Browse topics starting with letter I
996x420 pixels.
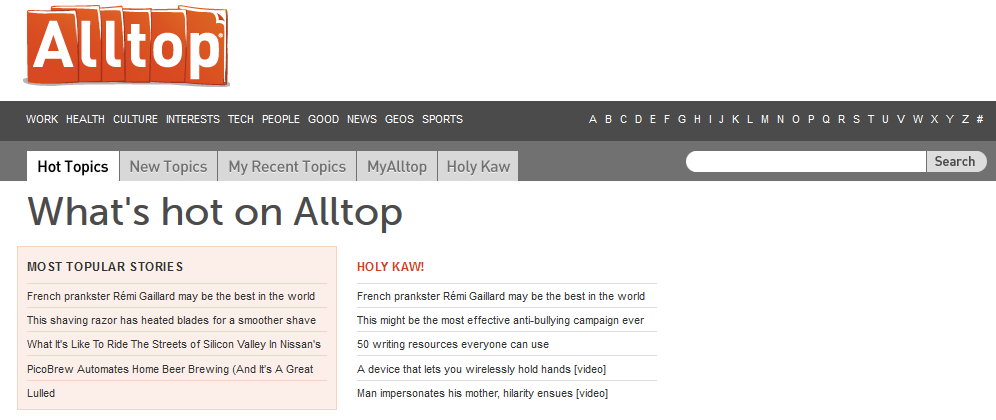710,119
